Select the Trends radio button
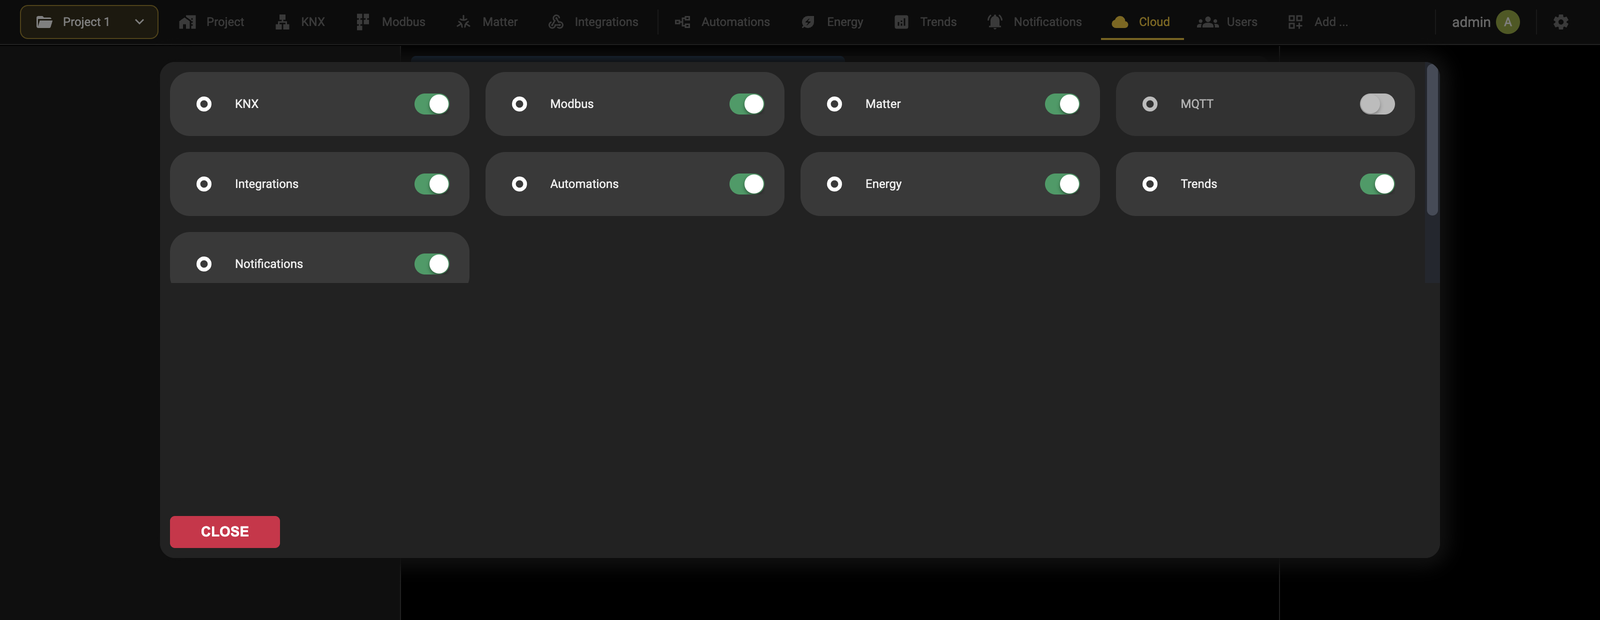Viewport: 1600px width, 620px height. 1150,184
